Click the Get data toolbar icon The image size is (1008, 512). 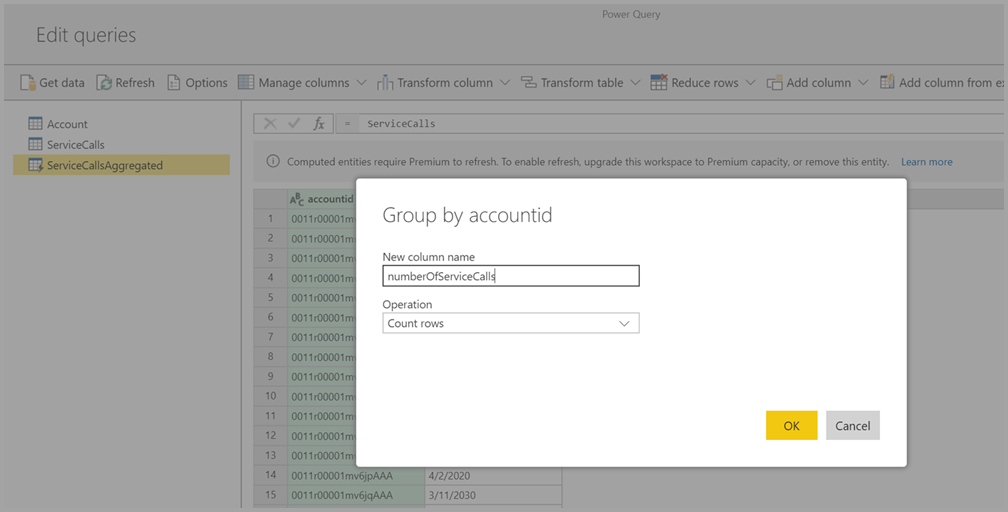point(28,83)
